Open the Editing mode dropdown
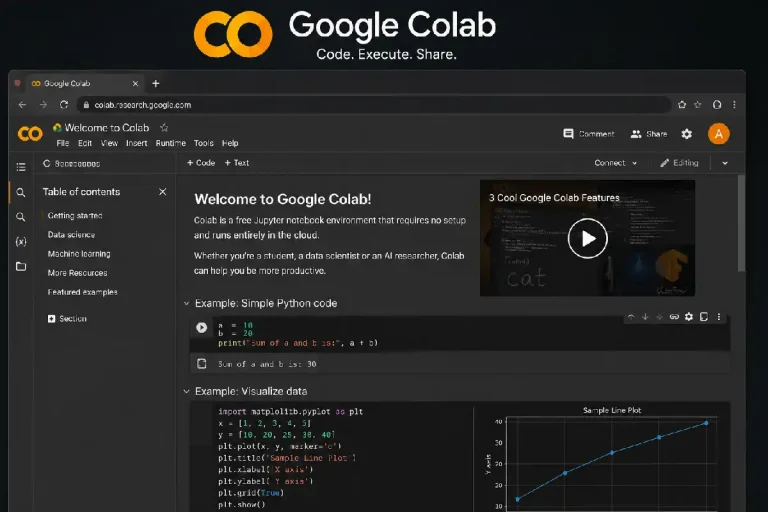The width and height of the screenshot is (768, 512). [679, 163]
